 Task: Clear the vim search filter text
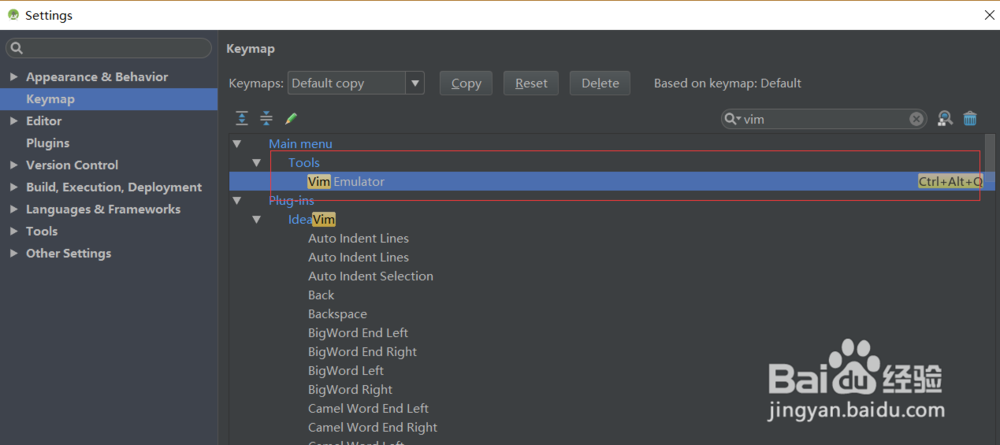(916, 119)
